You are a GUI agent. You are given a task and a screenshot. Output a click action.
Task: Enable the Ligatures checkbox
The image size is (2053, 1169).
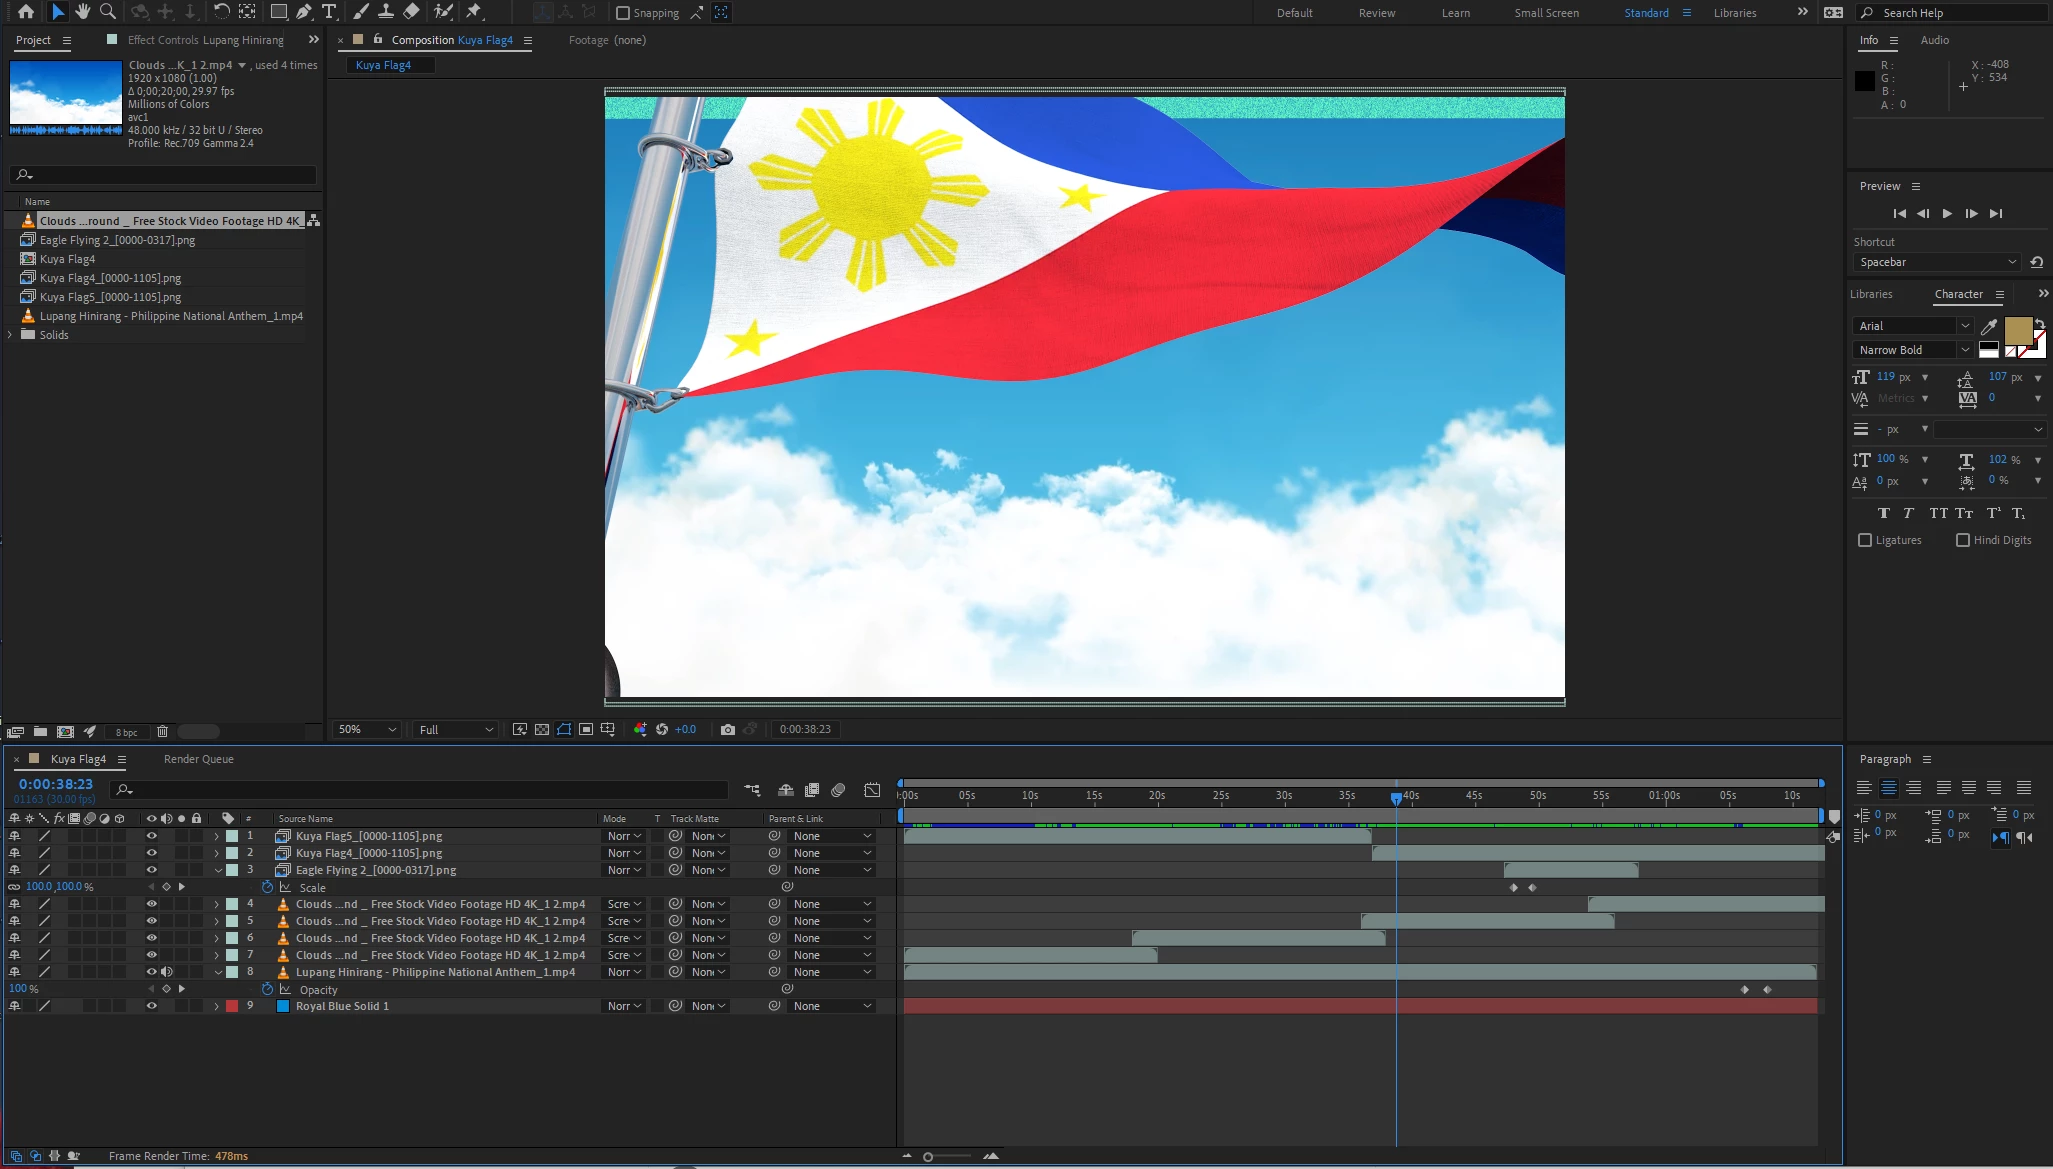[1865, 540]
